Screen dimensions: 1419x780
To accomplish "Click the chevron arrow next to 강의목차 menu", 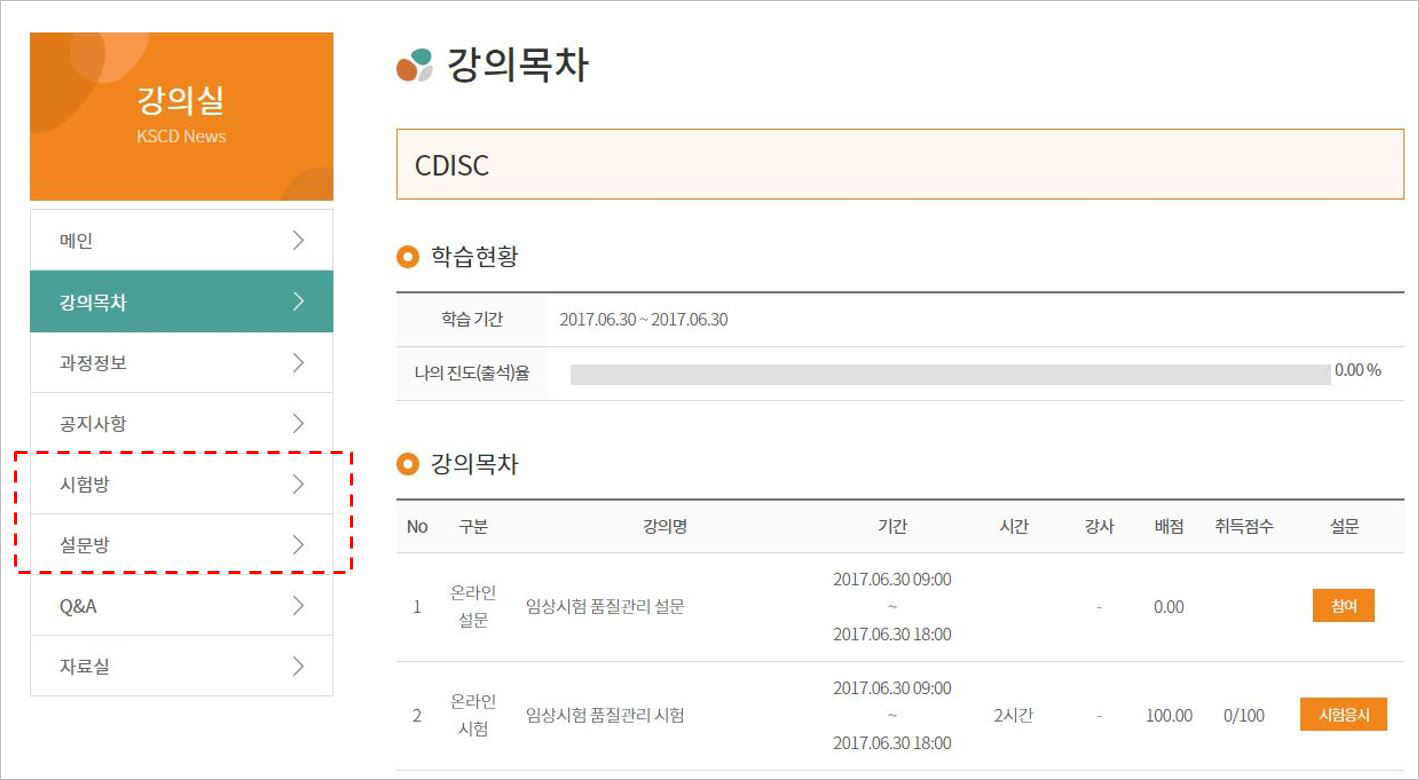I will 298,301.
